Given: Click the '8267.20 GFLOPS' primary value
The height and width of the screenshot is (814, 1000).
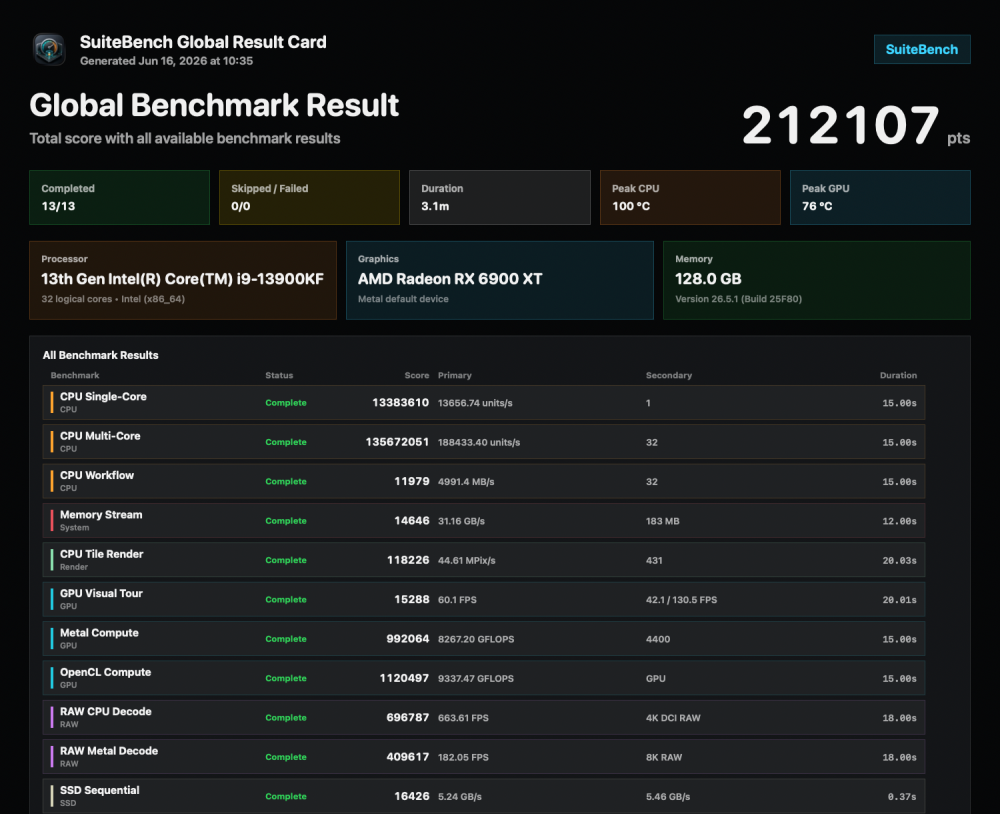Looking at the screenshot, I should [x=476, y=639].
